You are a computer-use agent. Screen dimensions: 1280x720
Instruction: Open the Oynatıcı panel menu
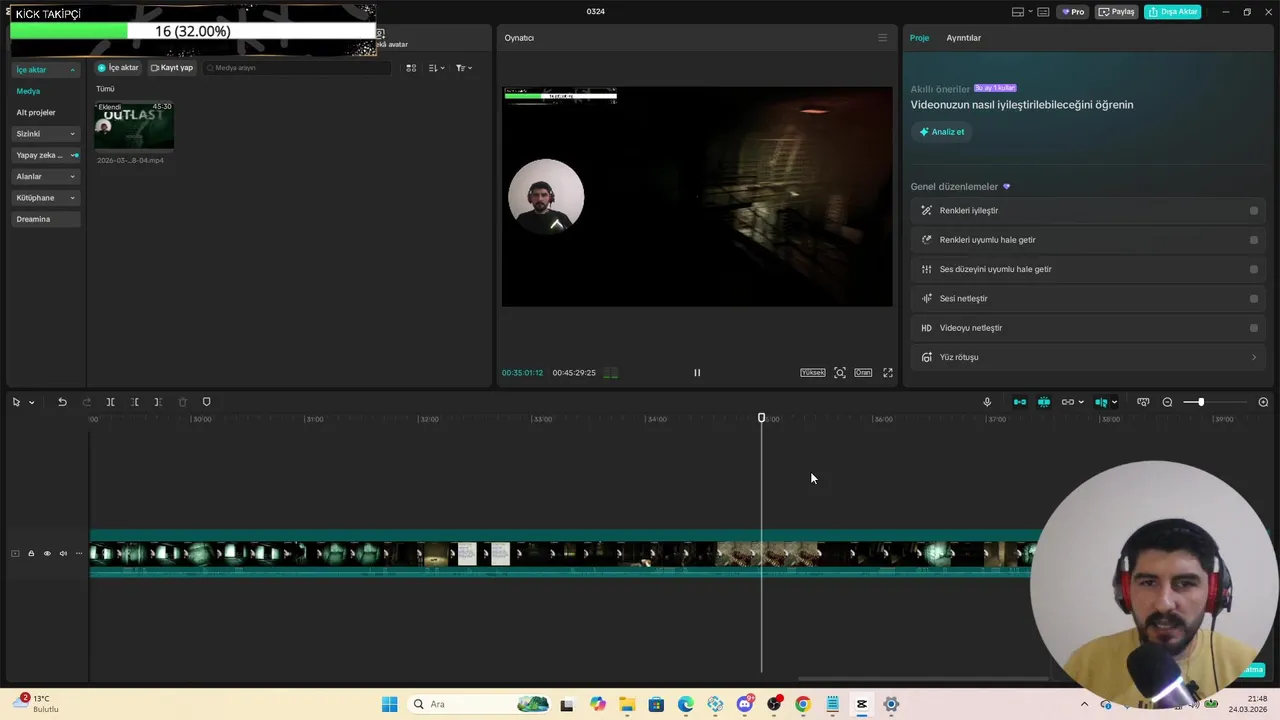click(882, 38)
